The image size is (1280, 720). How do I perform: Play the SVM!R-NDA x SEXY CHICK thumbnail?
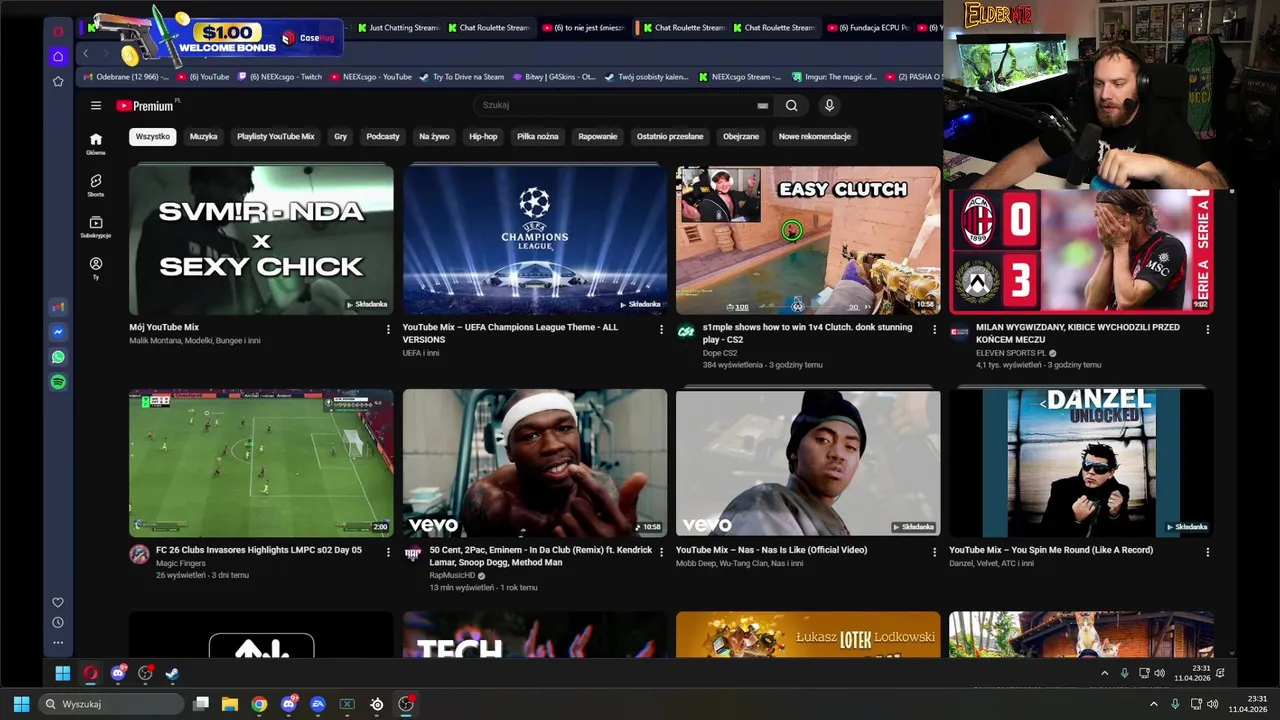(x=261, y=240)
